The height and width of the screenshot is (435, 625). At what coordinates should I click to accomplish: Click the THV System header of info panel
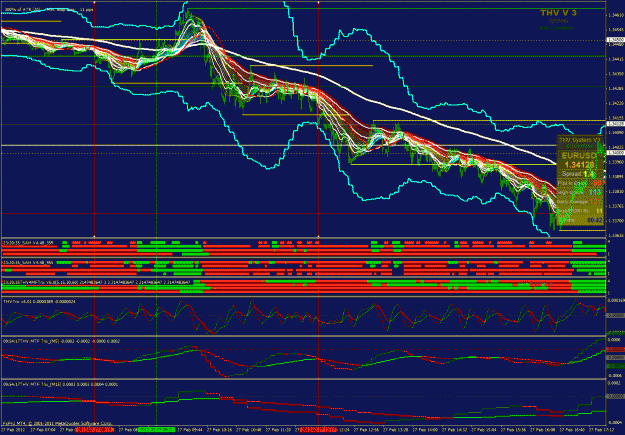pyautogui.click(x=580, y=140)
